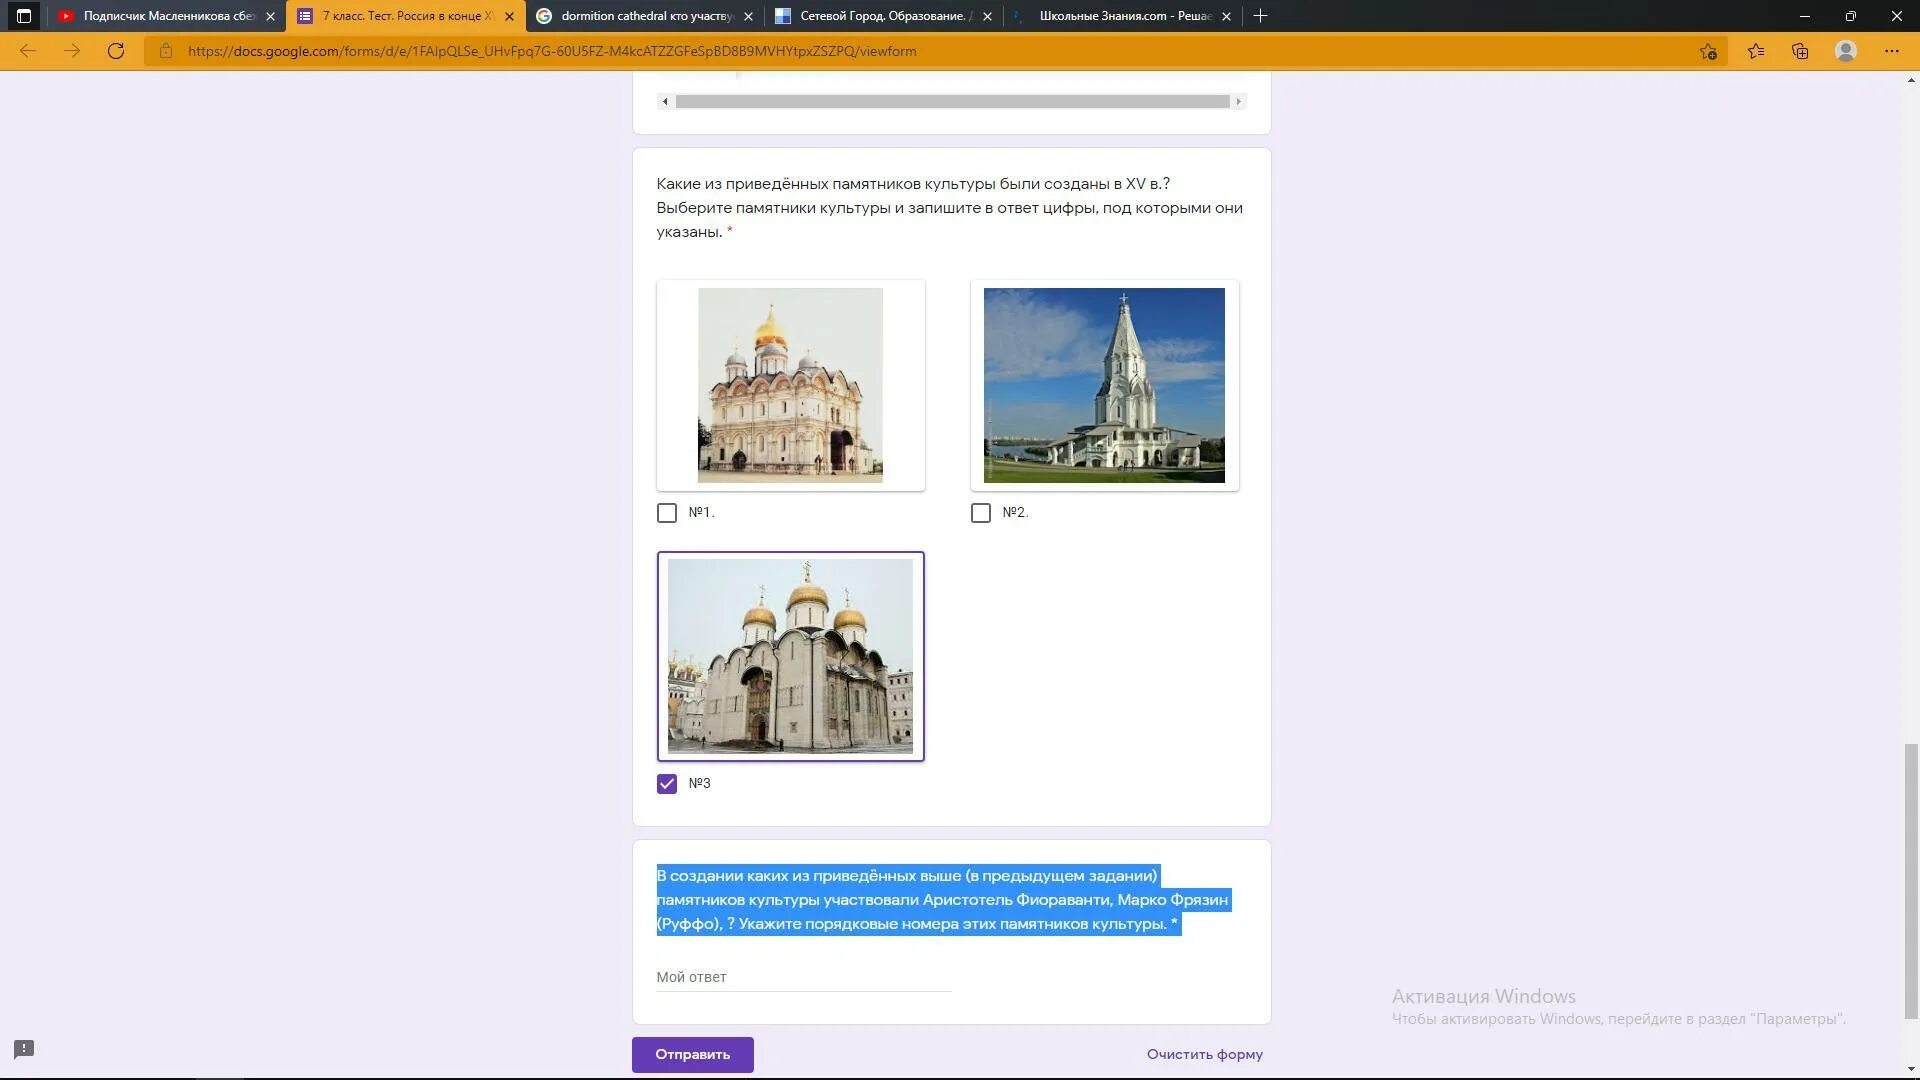Screen dimensions: 1920x1080
Task: Toggle checkbox for №1 cultural monument
Action: pos(667,512)
